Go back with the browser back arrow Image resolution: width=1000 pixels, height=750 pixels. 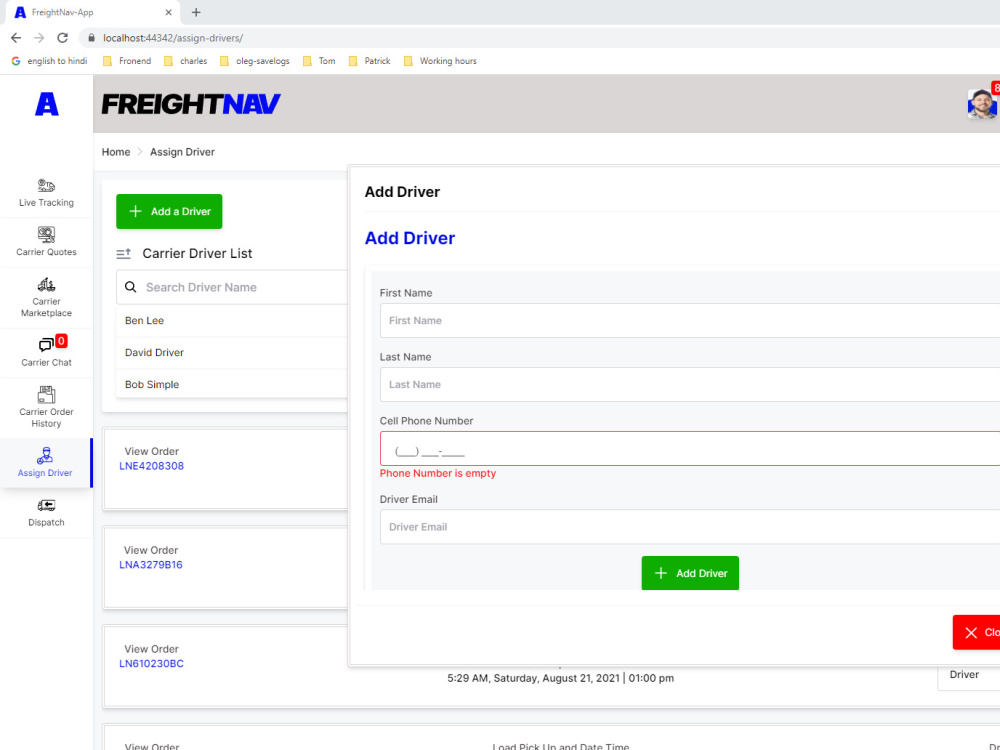pos(16,38)
